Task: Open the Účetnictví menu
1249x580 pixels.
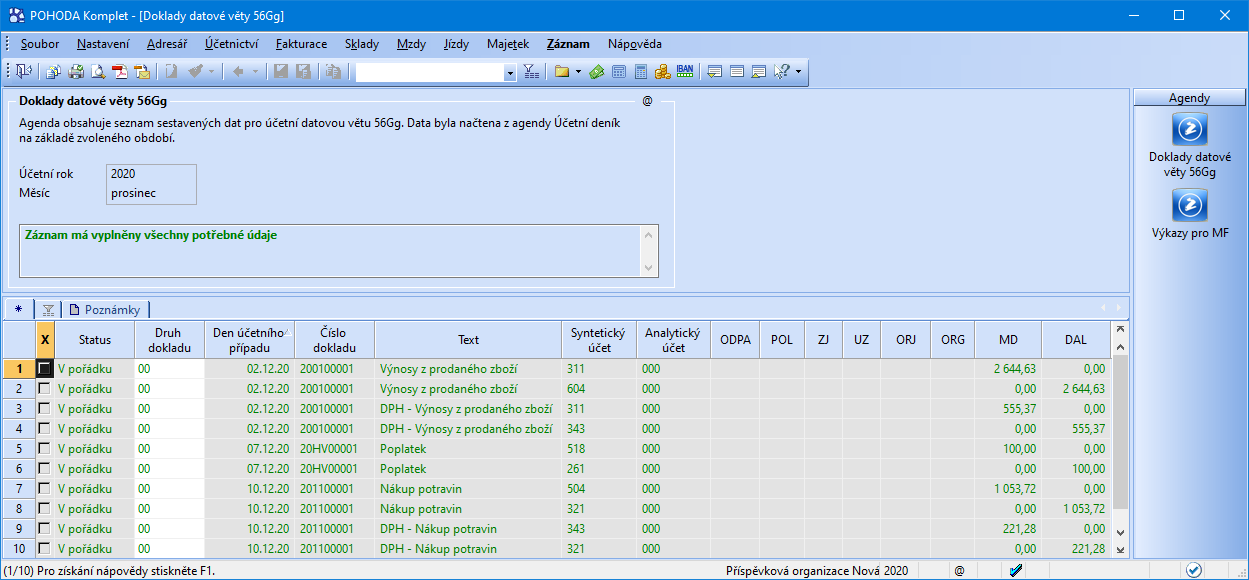Action: (232, 44)
